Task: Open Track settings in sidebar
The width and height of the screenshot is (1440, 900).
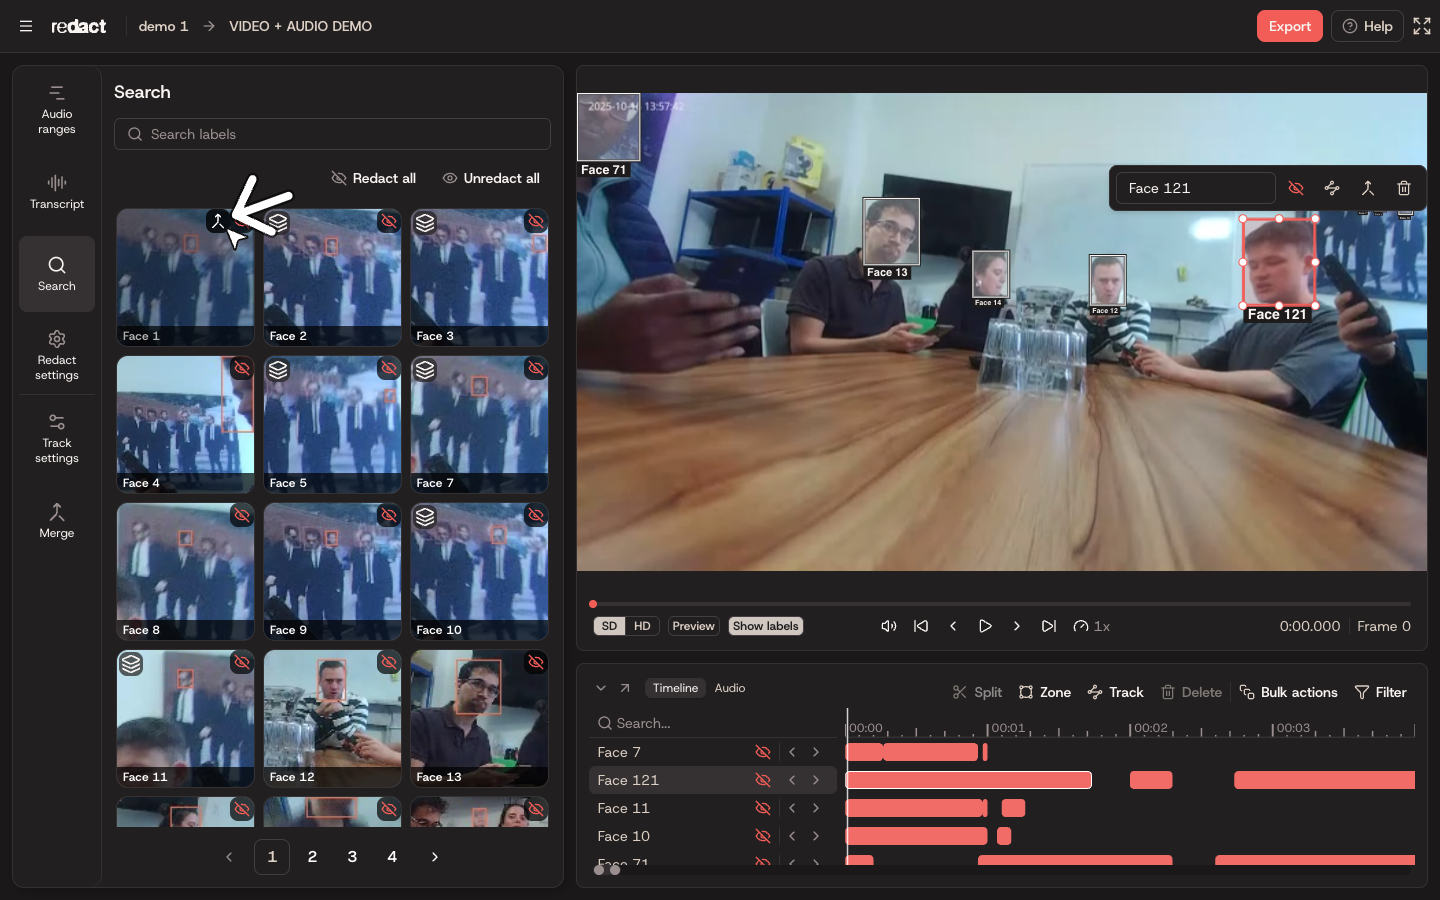Action: coord(57,438)
